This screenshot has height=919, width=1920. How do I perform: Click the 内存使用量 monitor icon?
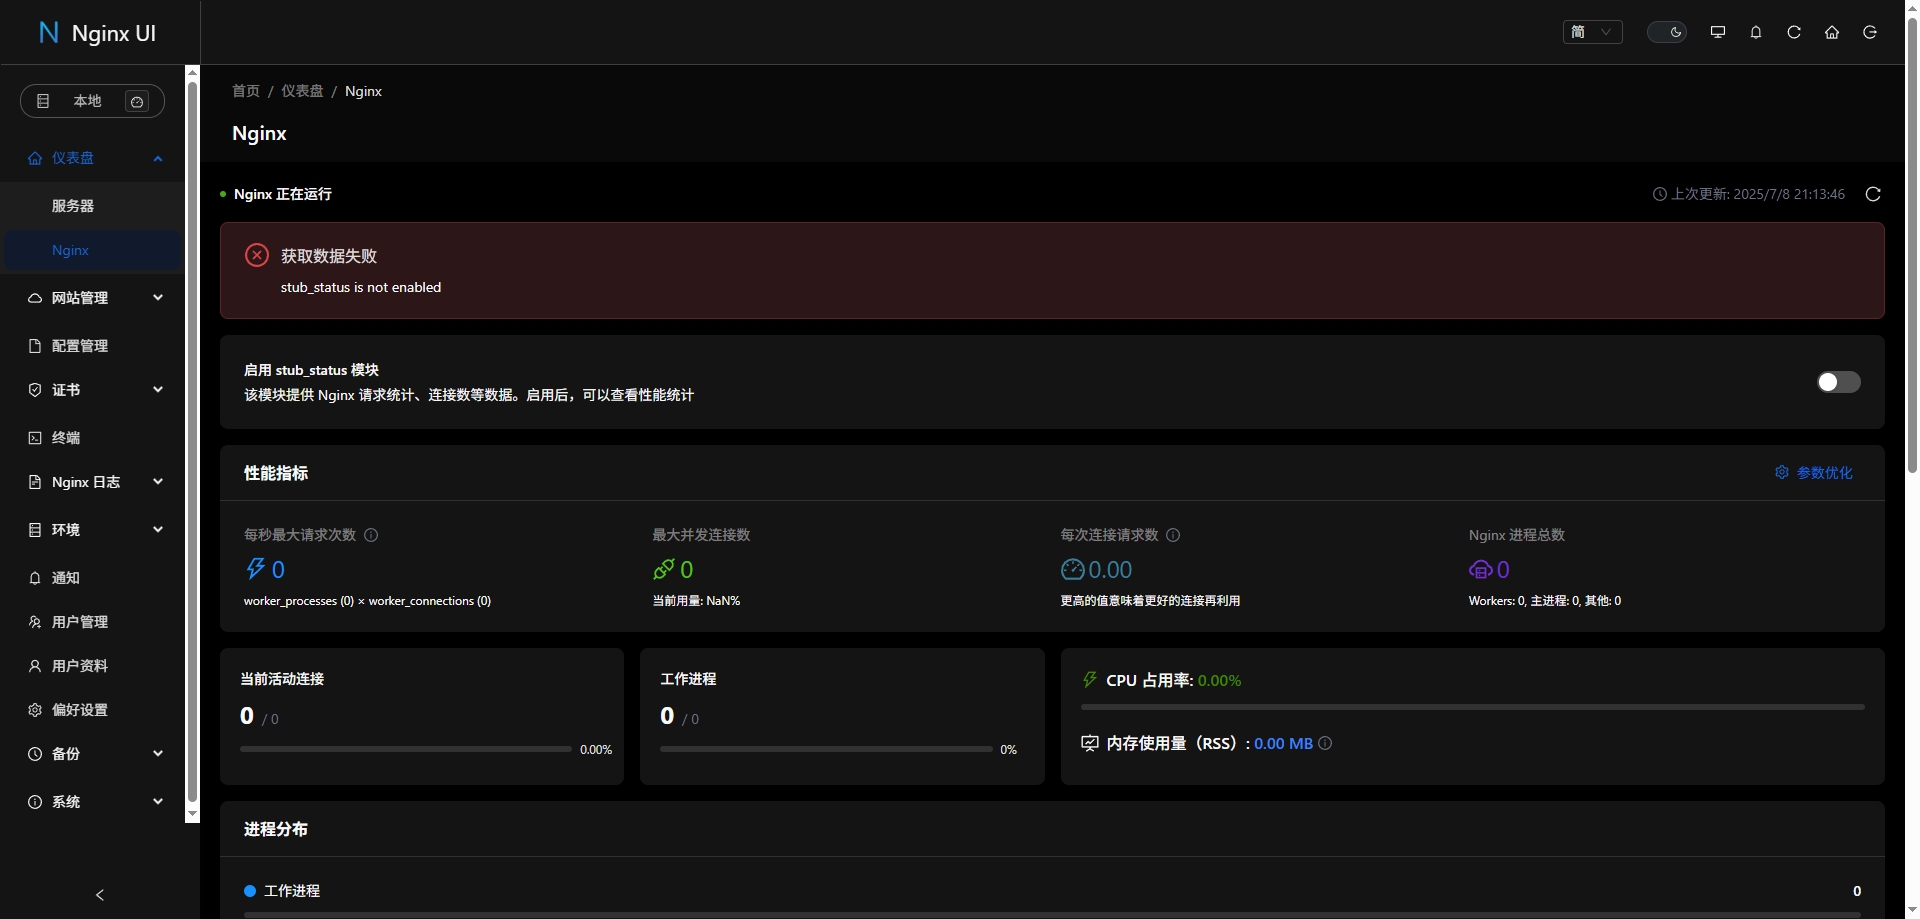1090,743
